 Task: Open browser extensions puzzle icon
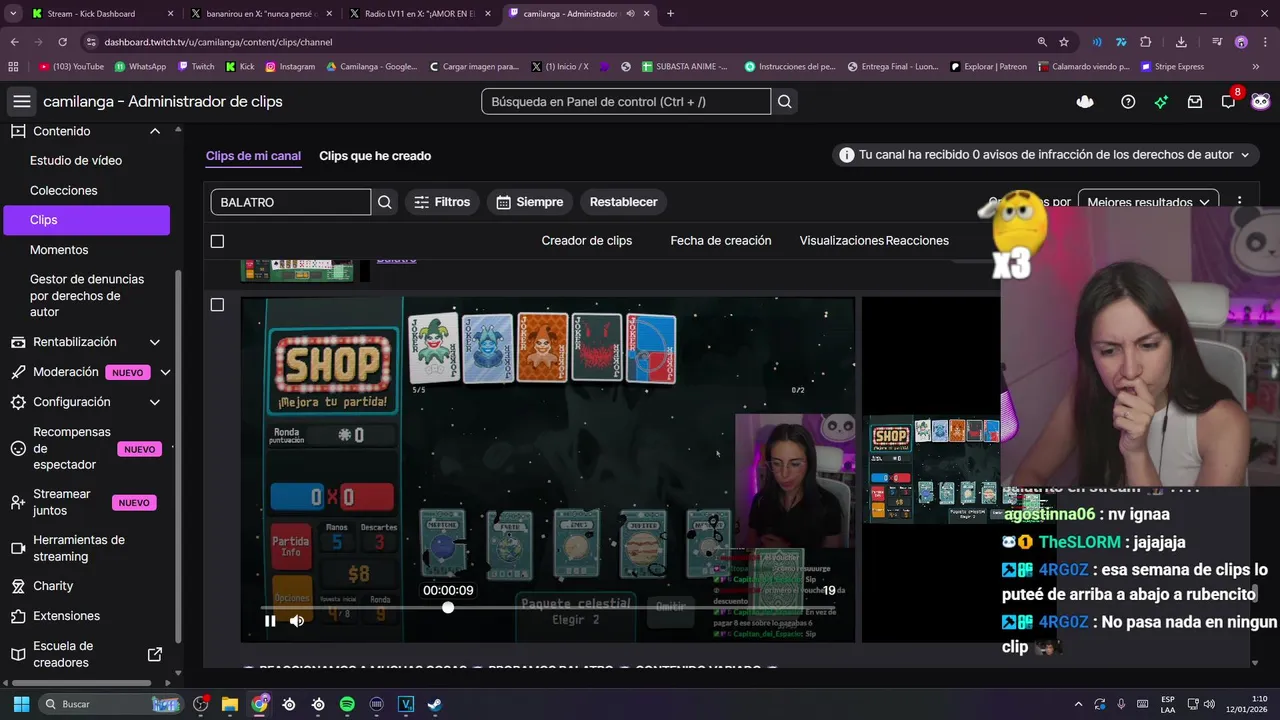coord(1146,42)
